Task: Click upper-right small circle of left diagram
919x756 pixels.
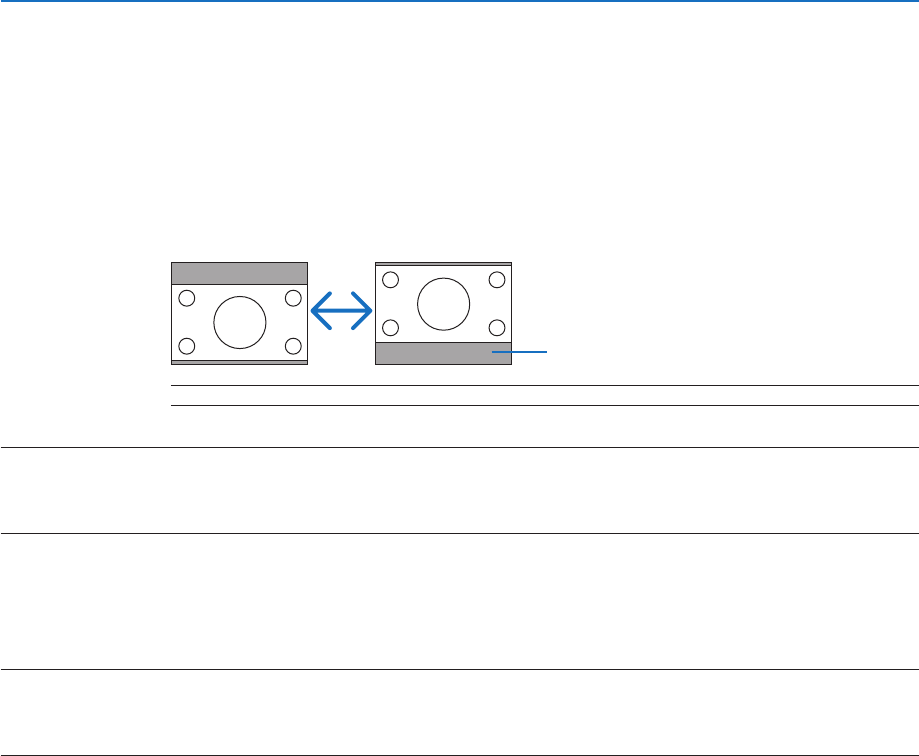Action: [293, 298]
